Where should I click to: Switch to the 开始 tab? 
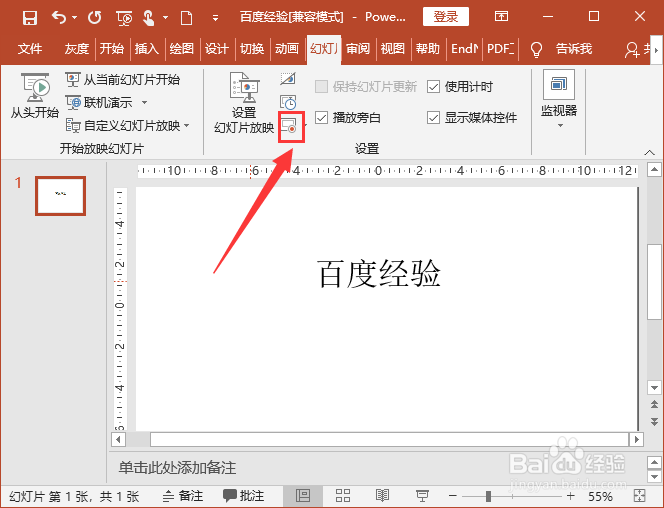112,49
